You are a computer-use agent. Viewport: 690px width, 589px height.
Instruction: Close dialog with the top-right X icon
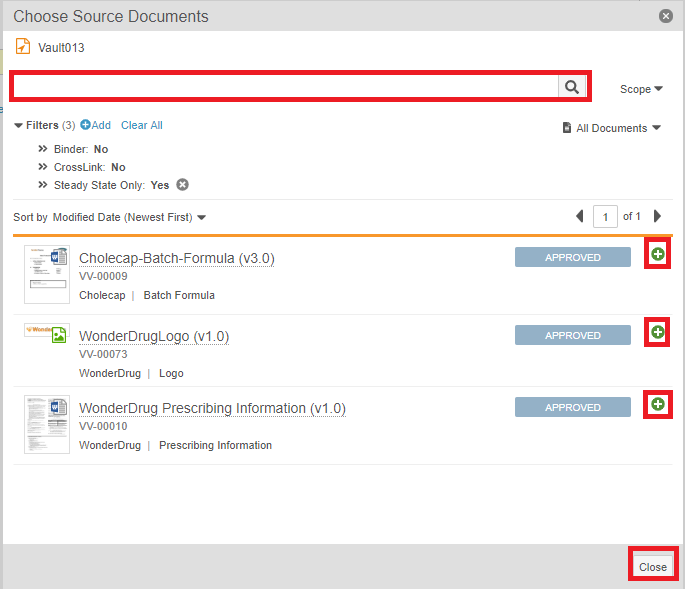[x=666, y=16]
